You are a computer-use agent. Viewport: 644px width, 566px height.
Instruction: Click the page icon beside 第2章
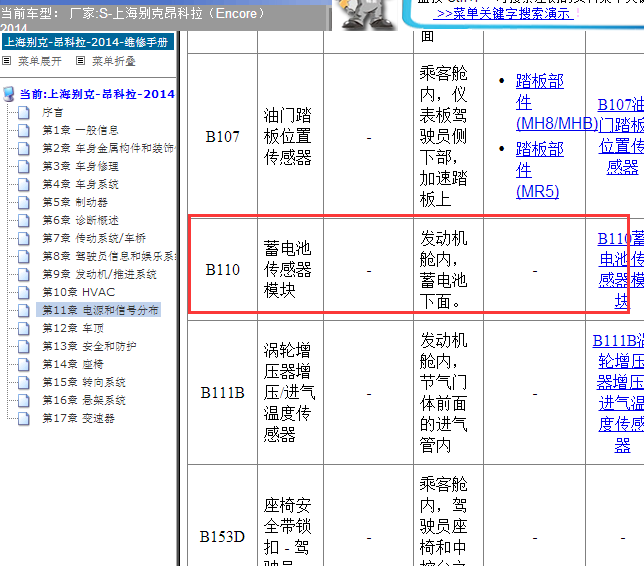tap(24, 148)
